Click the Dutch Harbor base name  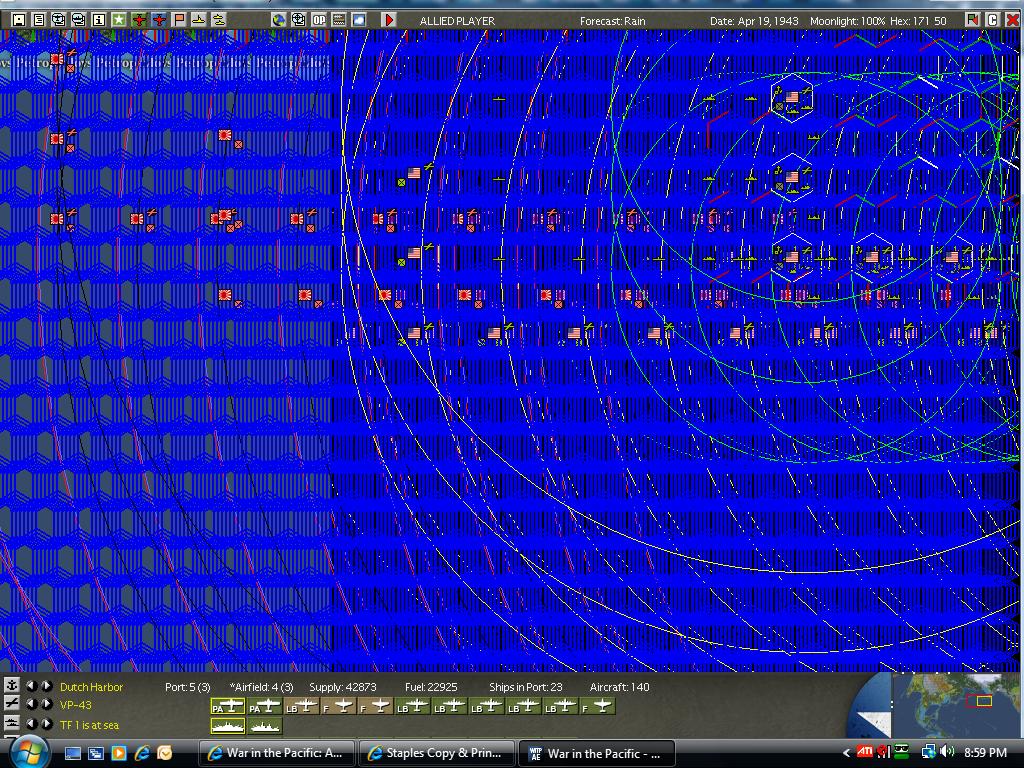tap(91, 687)
